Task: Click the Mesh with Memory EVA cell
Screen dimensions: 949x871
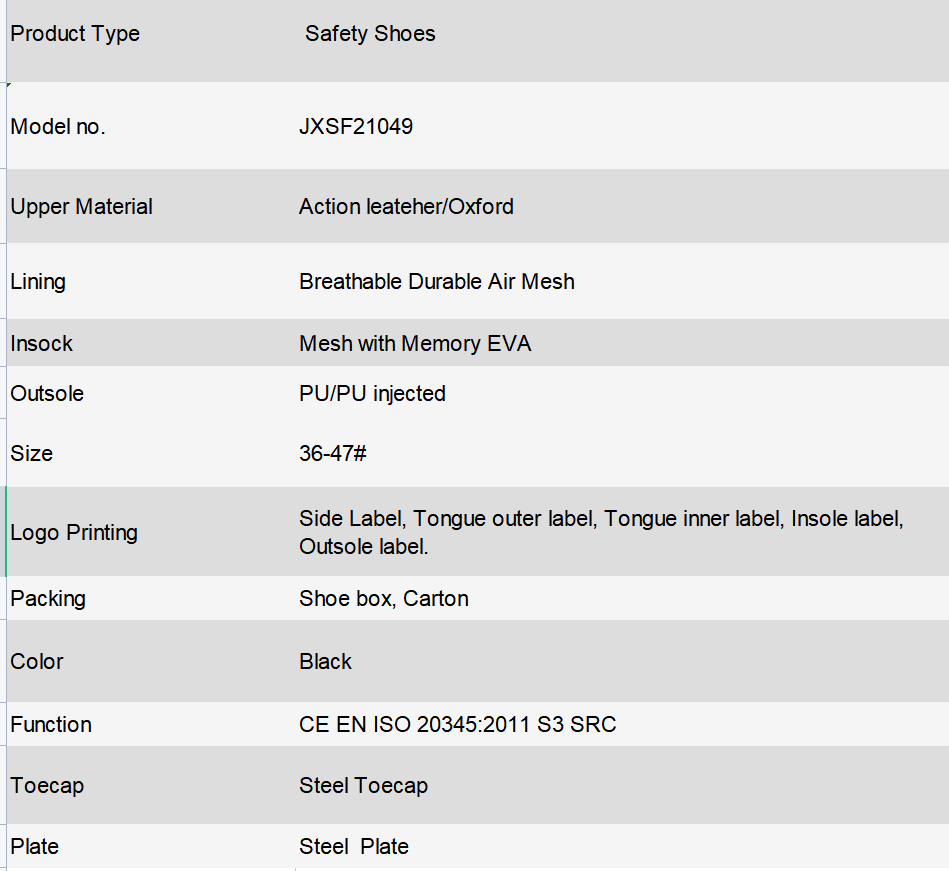Action: pos(622,343)
